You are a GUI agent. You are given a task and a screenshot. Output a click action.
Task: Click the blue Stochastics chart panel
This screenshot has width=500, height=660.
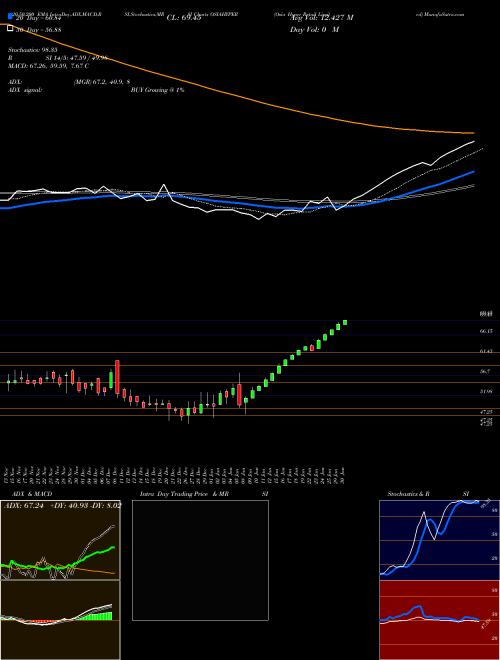(x=439, y=540)
